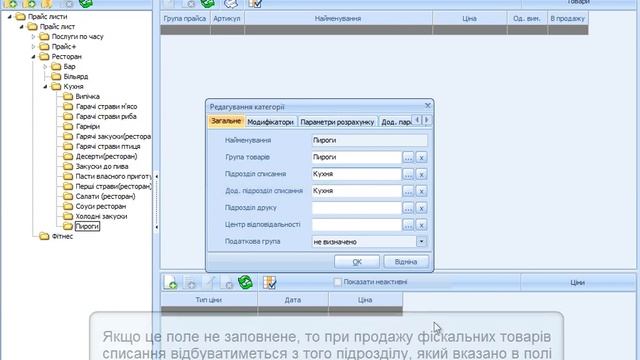The height and width of the screenshot is (360, 640).
Task: Refresh the price list with the green arrows icon
Action: [x=245, y=282]
